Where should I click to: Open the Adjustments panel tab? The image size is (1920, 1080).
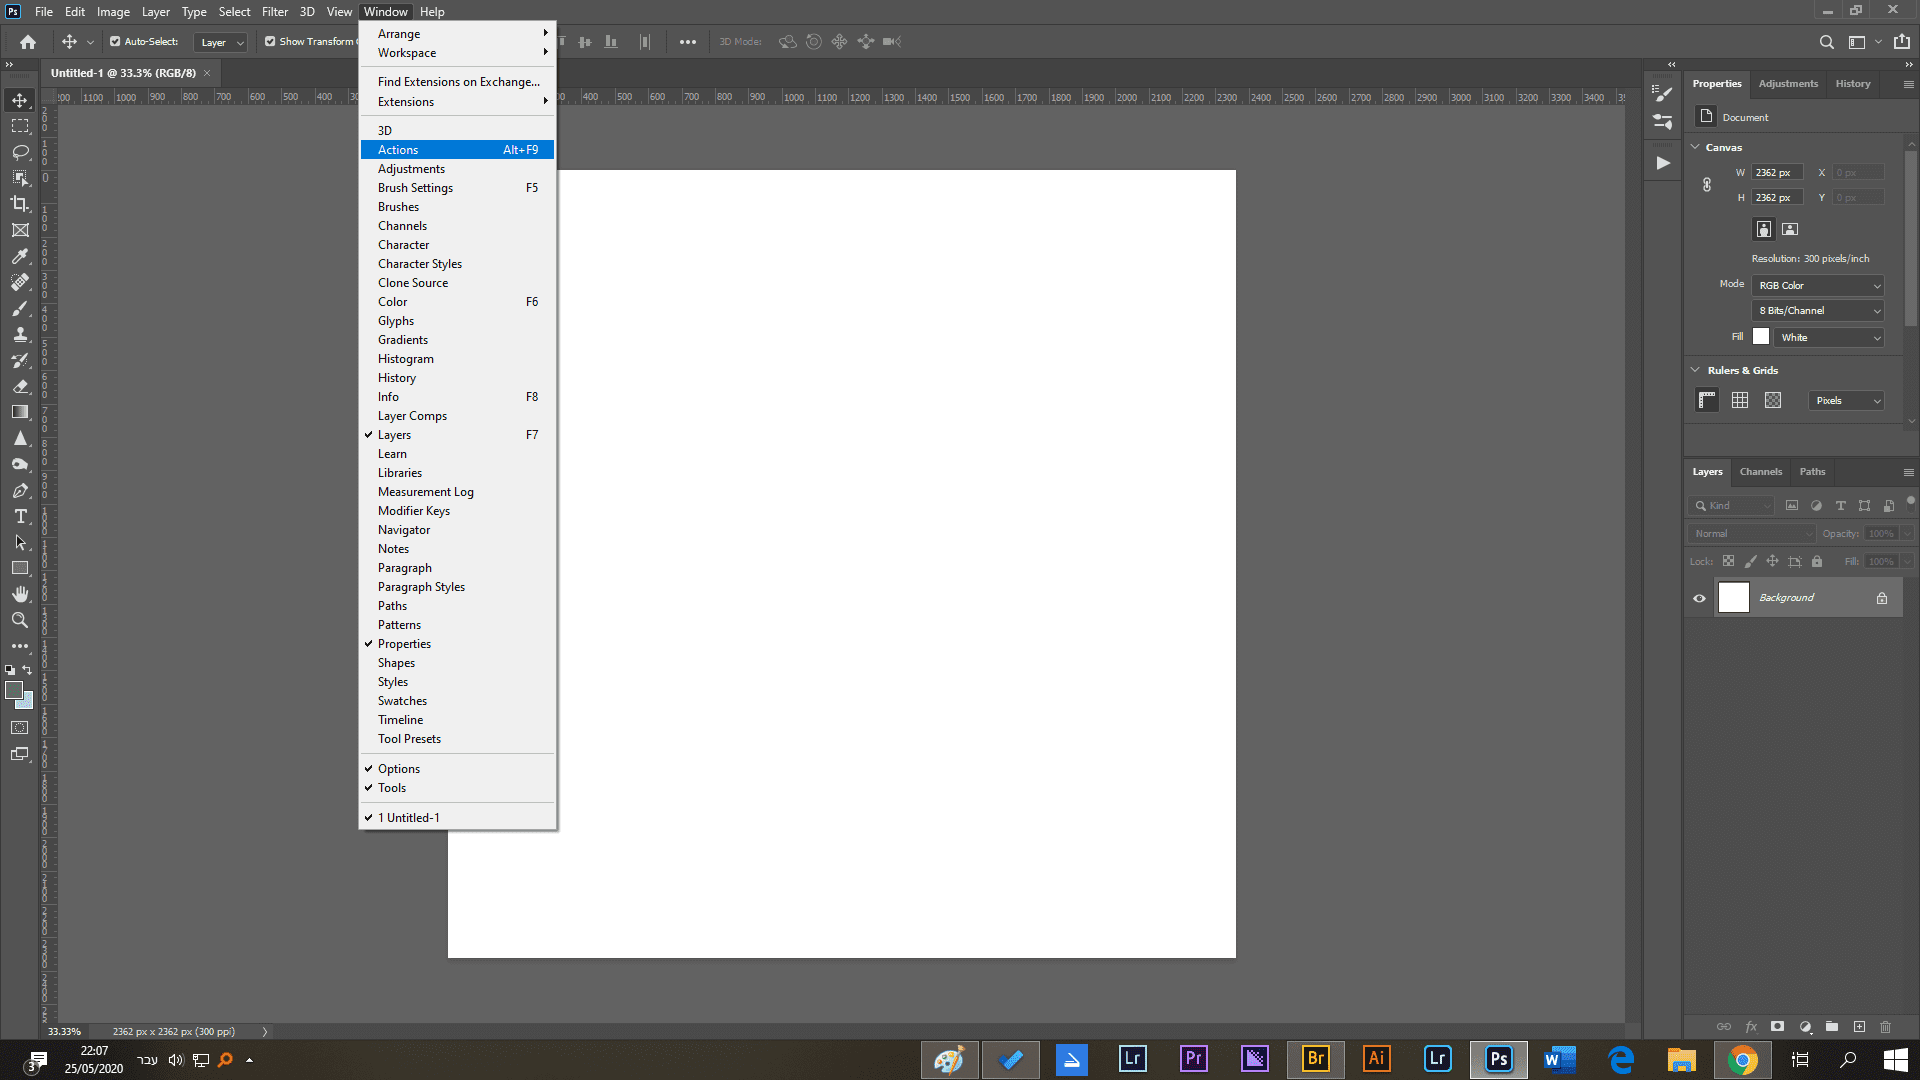pyautogui.click(x=1788, y=84)
